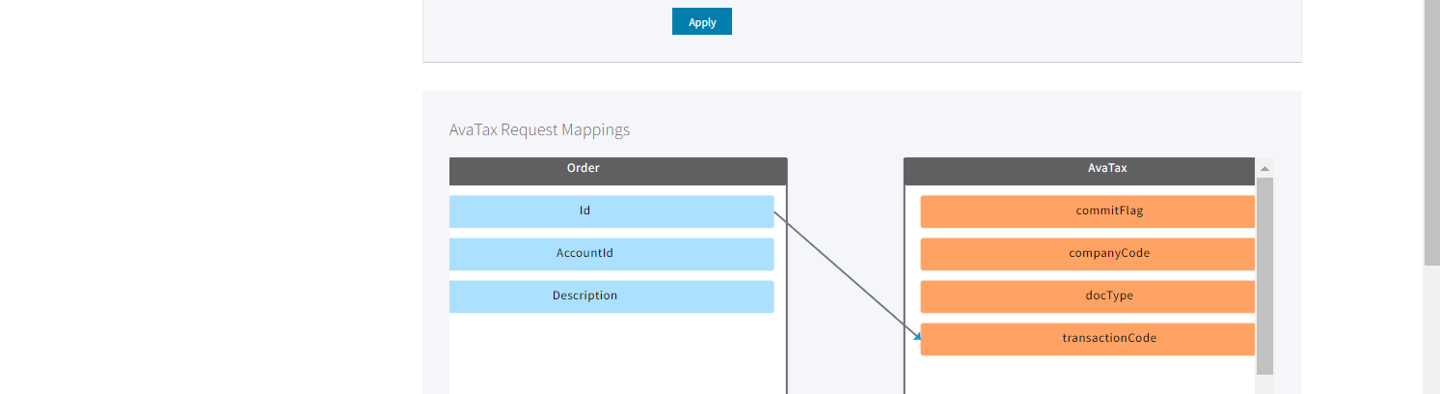The width and height of the screenshot is (1440, 394).
Task: Click the Order column header
Action: point(618,171)
